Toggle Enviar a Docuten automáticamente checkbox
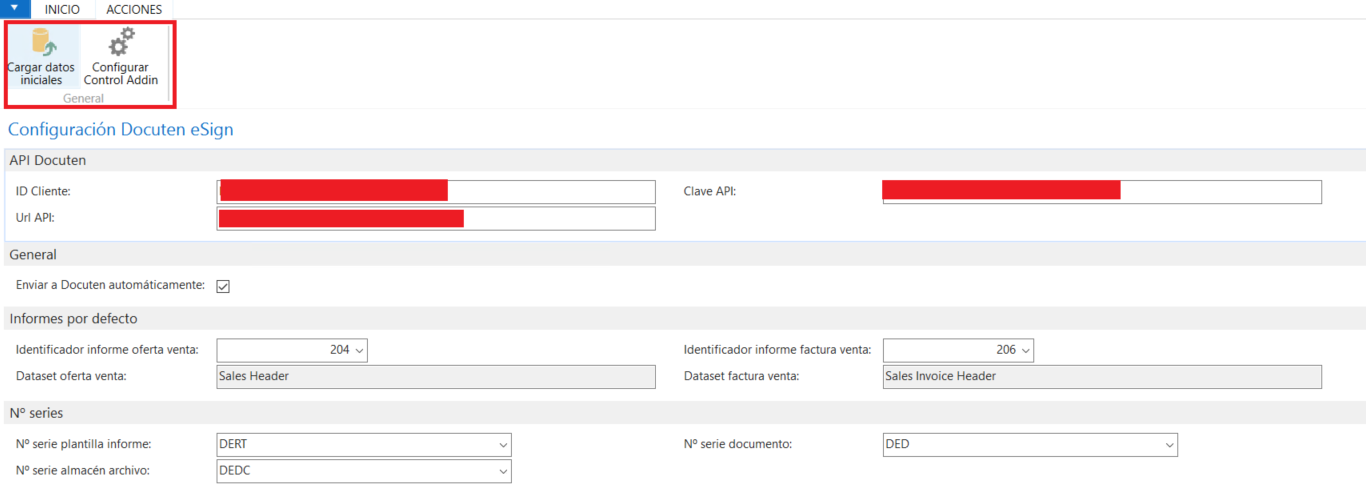 pyautogui.click(x=223, y=286)
